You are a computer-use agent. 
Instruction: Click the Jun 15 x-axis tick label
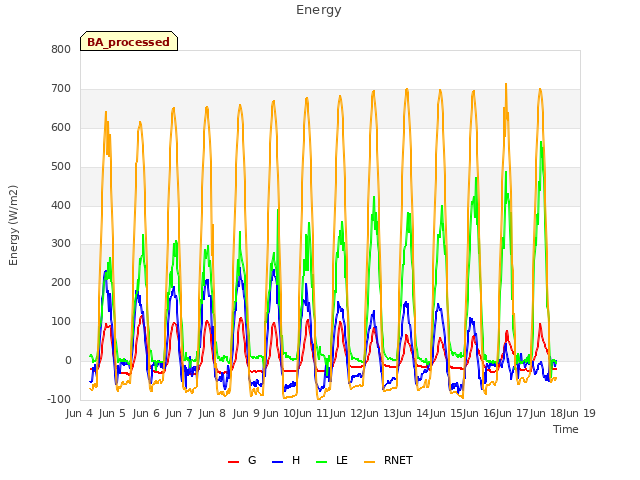coord(446,413)
